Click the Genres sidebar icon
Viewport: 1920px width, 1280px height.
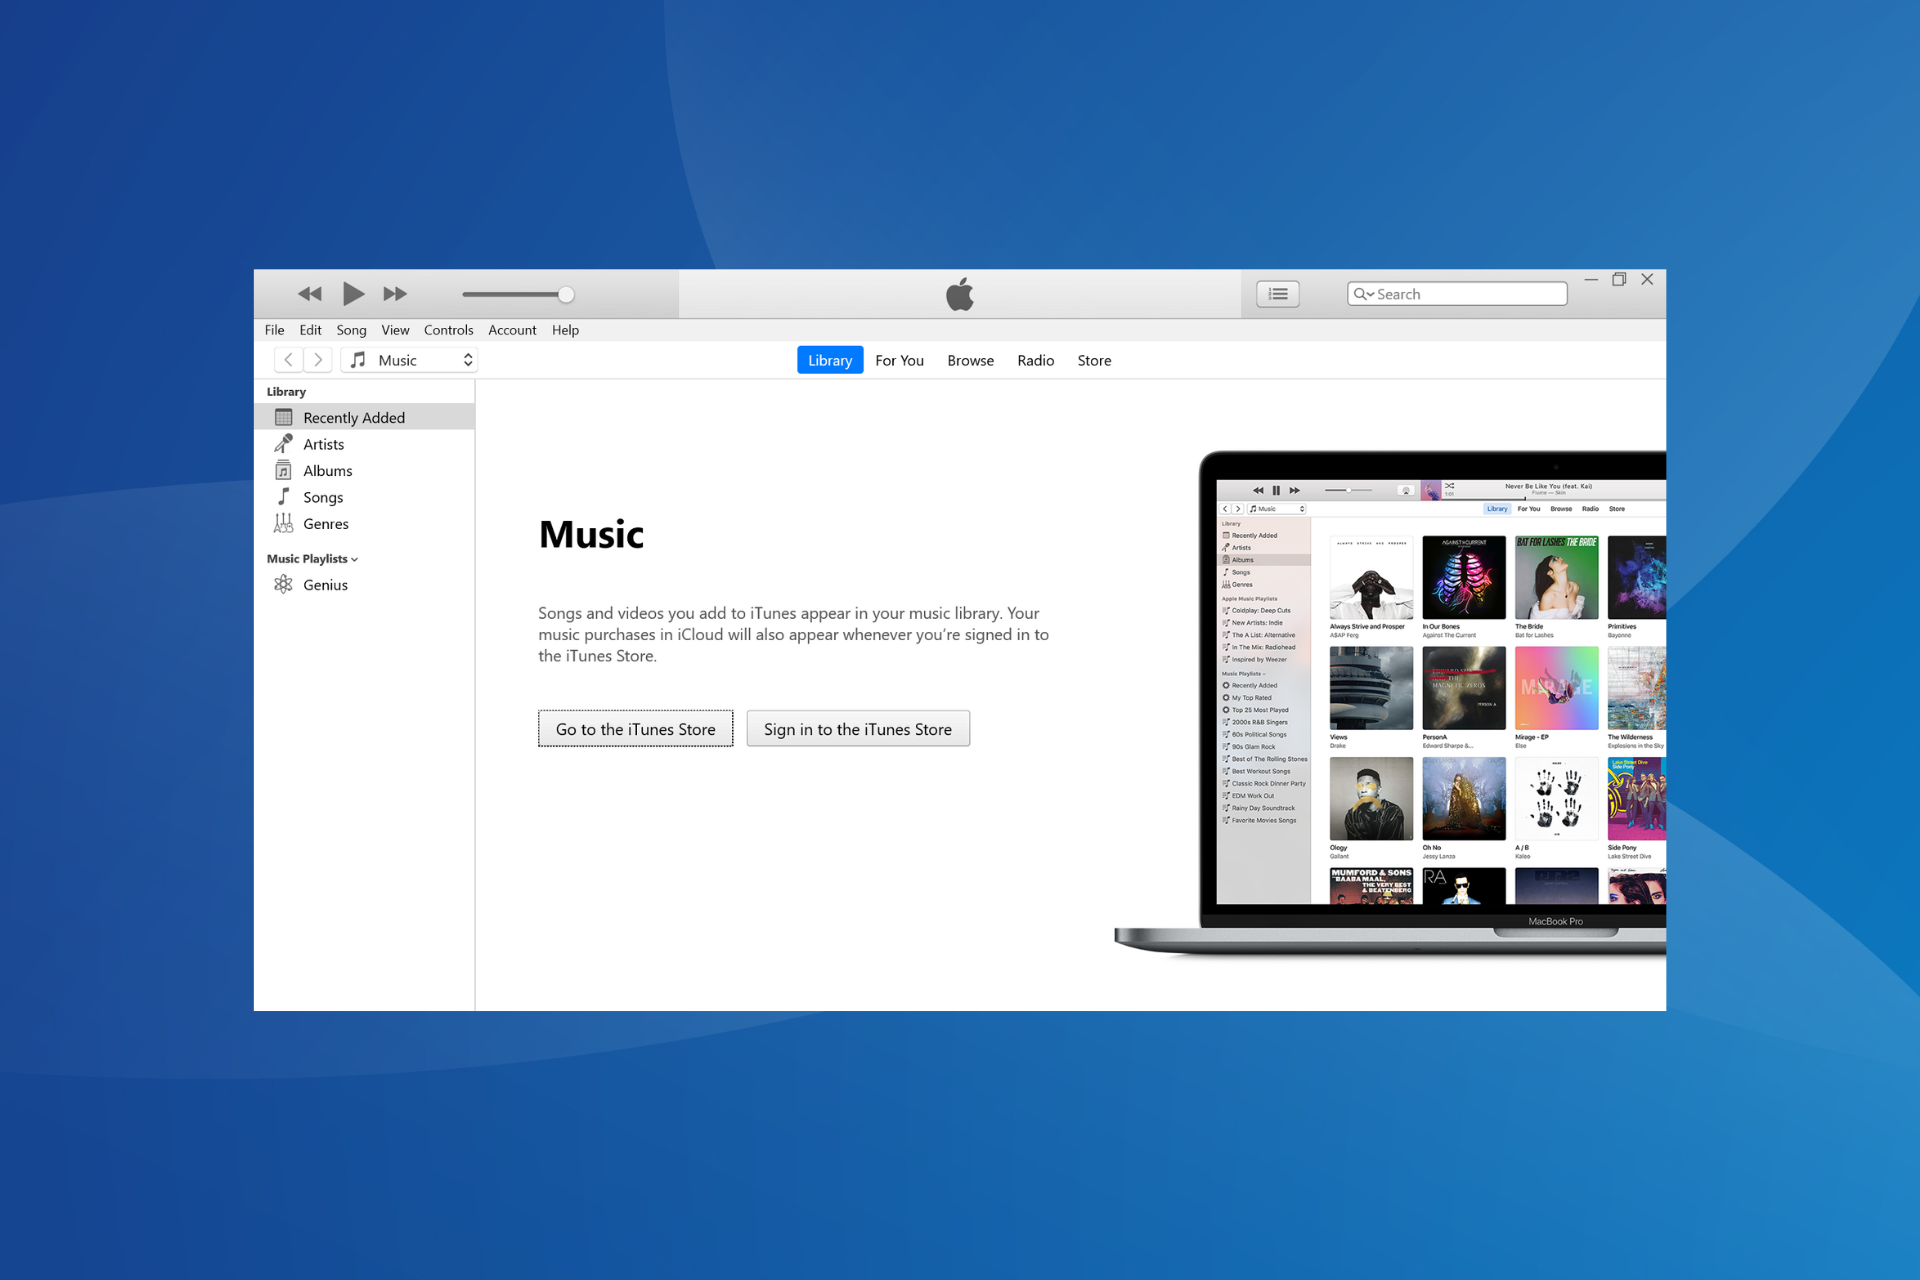(x=283, y=523)
